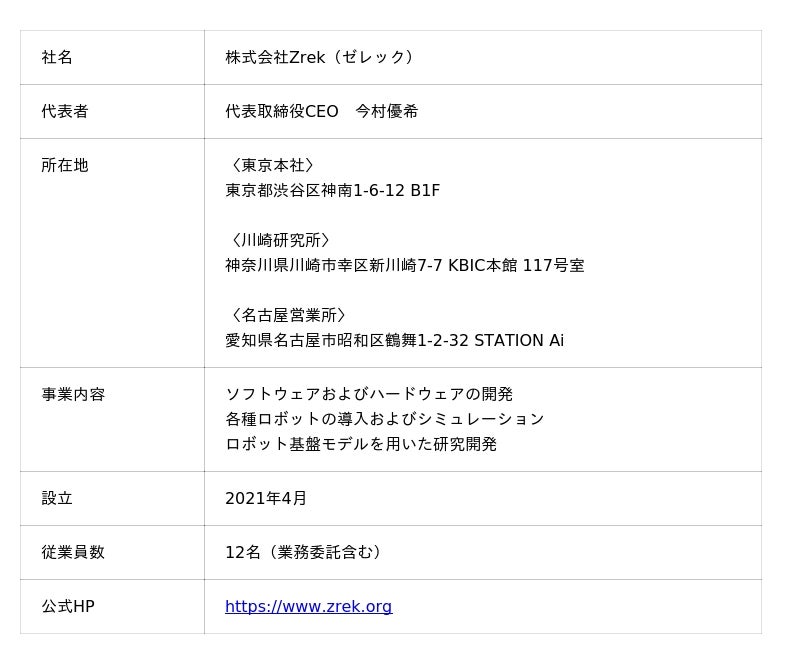
Task: Select the Kawasaki KBIC本館 117号室 address line
Action: coord(404,266)
